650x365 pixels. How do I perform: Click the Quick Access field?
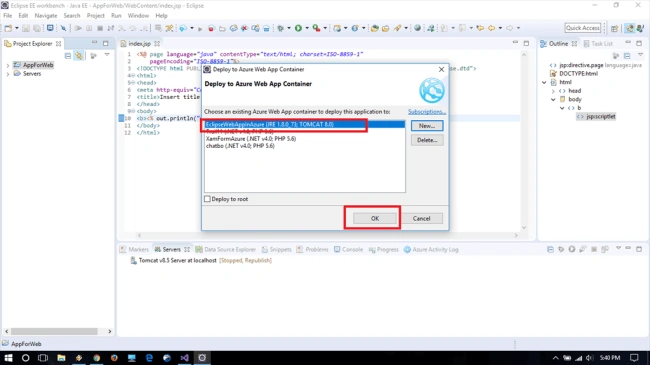tap(582, 28)
